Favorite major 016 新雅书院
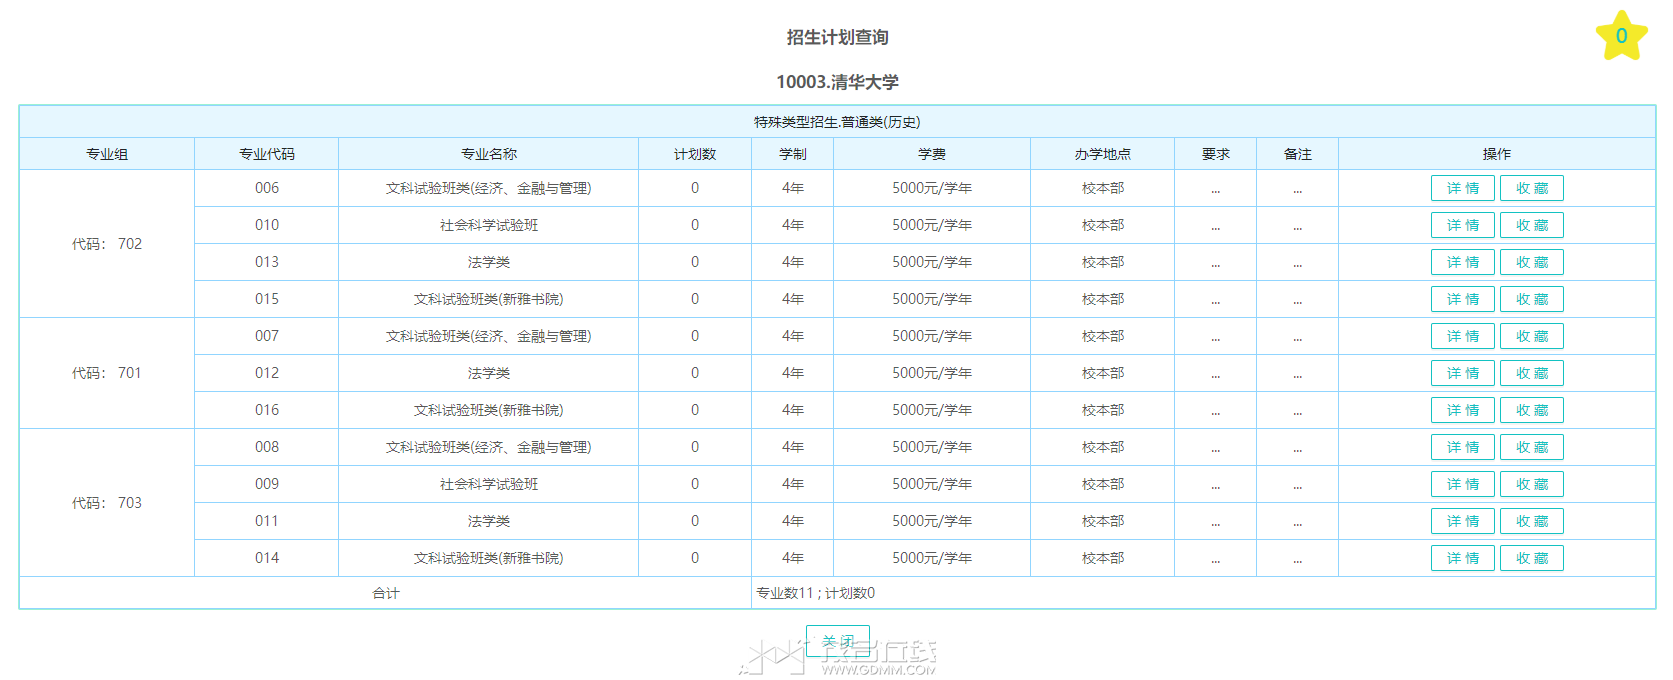1673x680 pixels. [1532, 410]
